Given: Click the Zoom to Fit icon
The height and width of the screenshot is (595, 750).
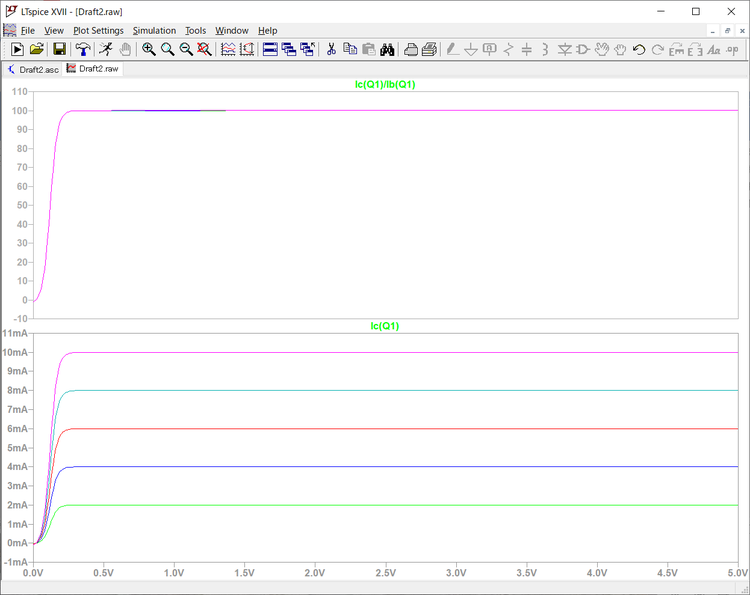Looking at the screenshot, I should pyautogui.click(x=204, y=49).
